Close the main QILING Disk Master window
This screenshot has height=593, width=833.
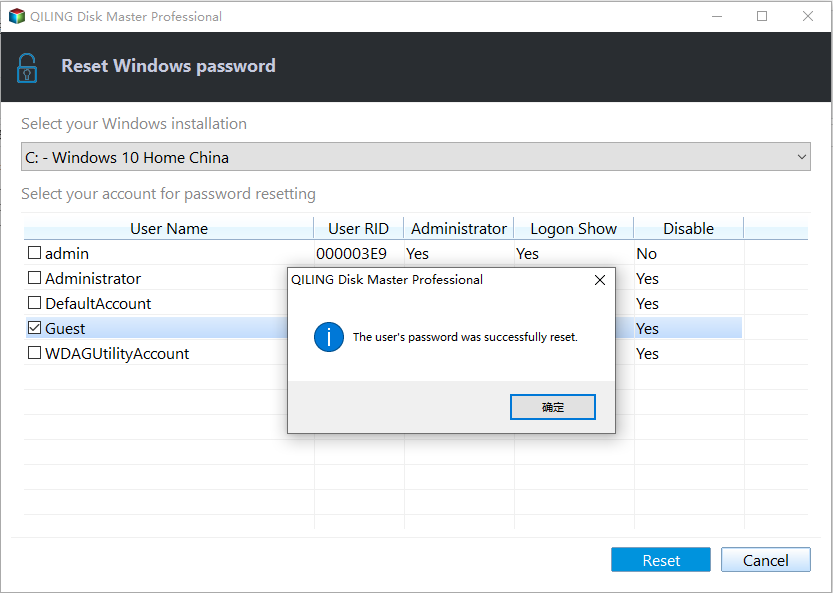[x=808, y=16]
